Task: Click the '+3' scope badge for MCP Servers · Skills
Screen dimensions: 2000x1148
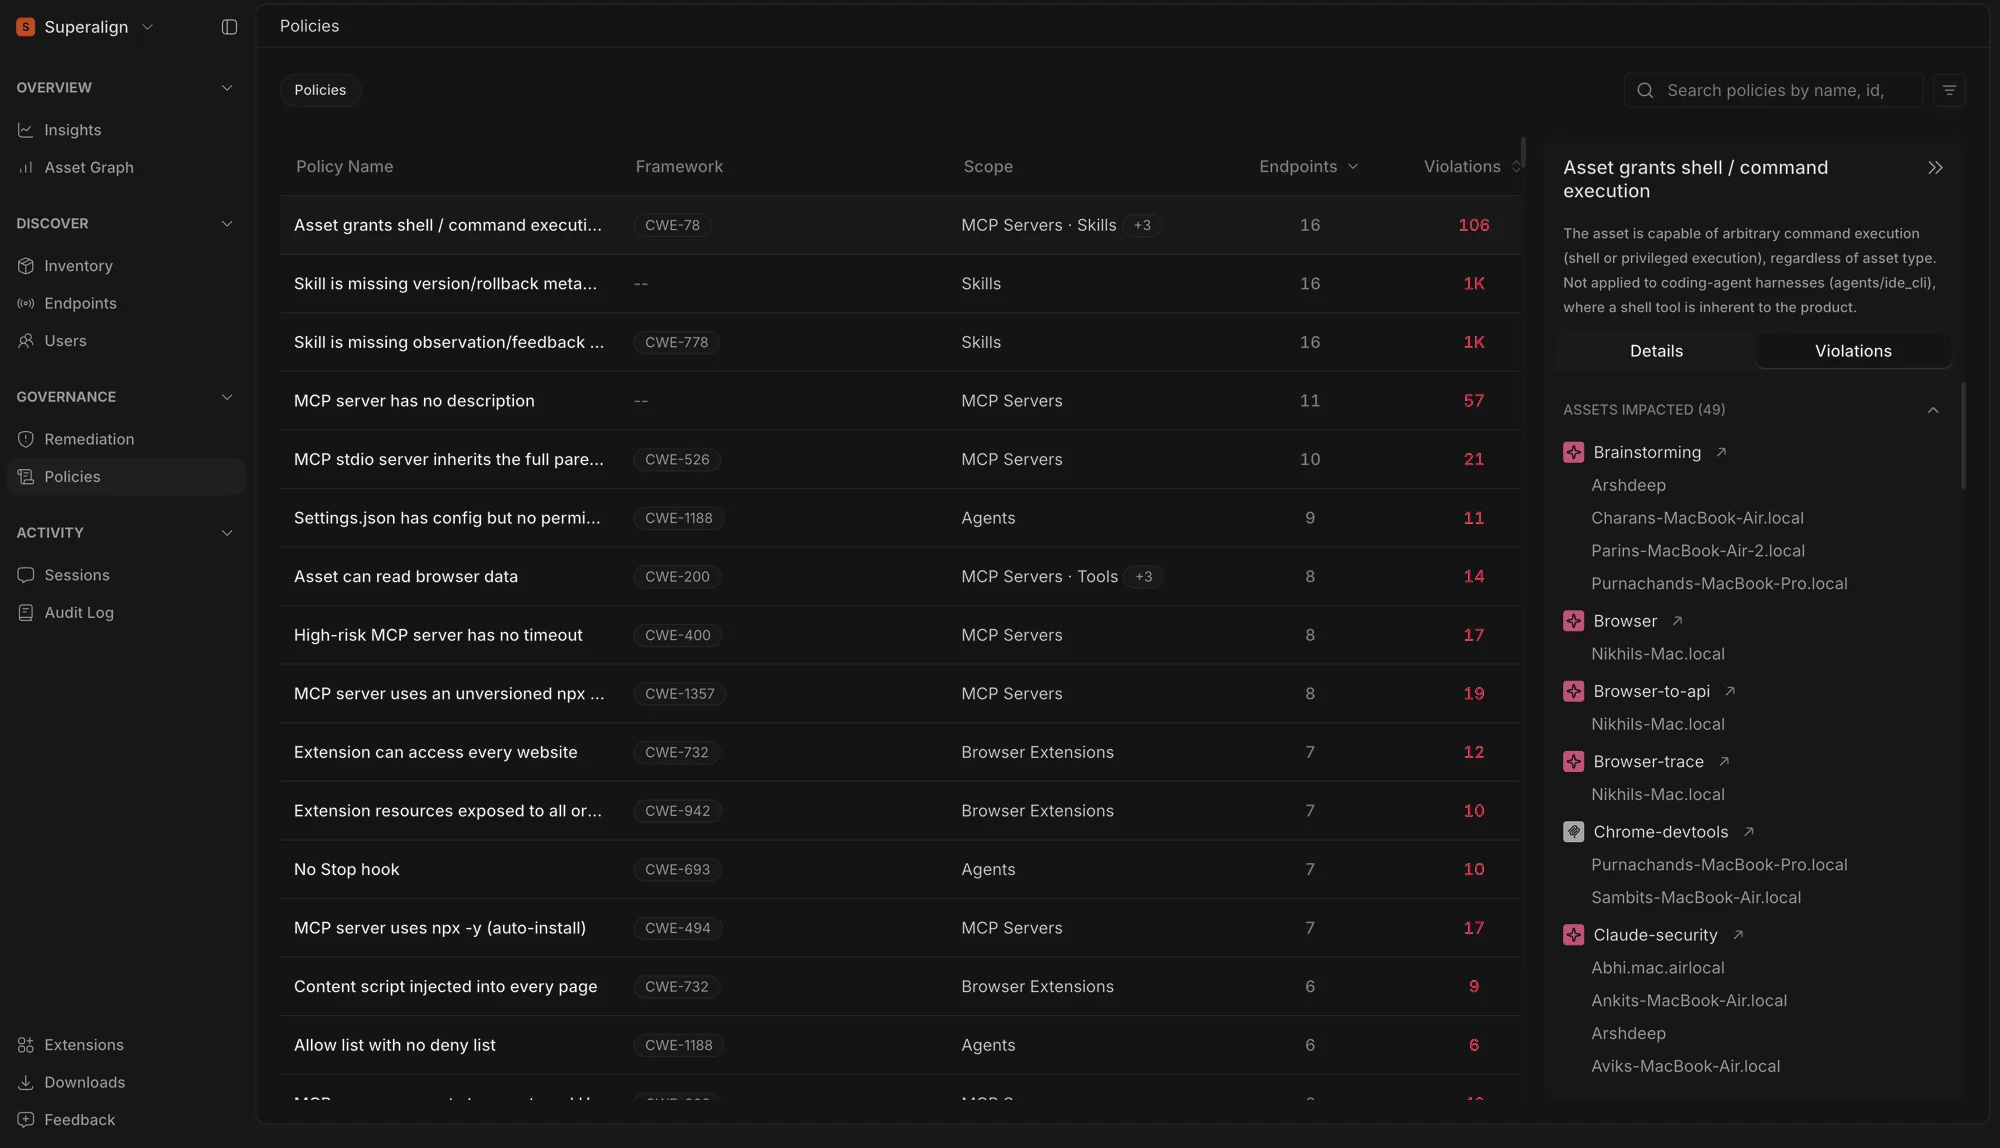Action: pos(1142,225)
